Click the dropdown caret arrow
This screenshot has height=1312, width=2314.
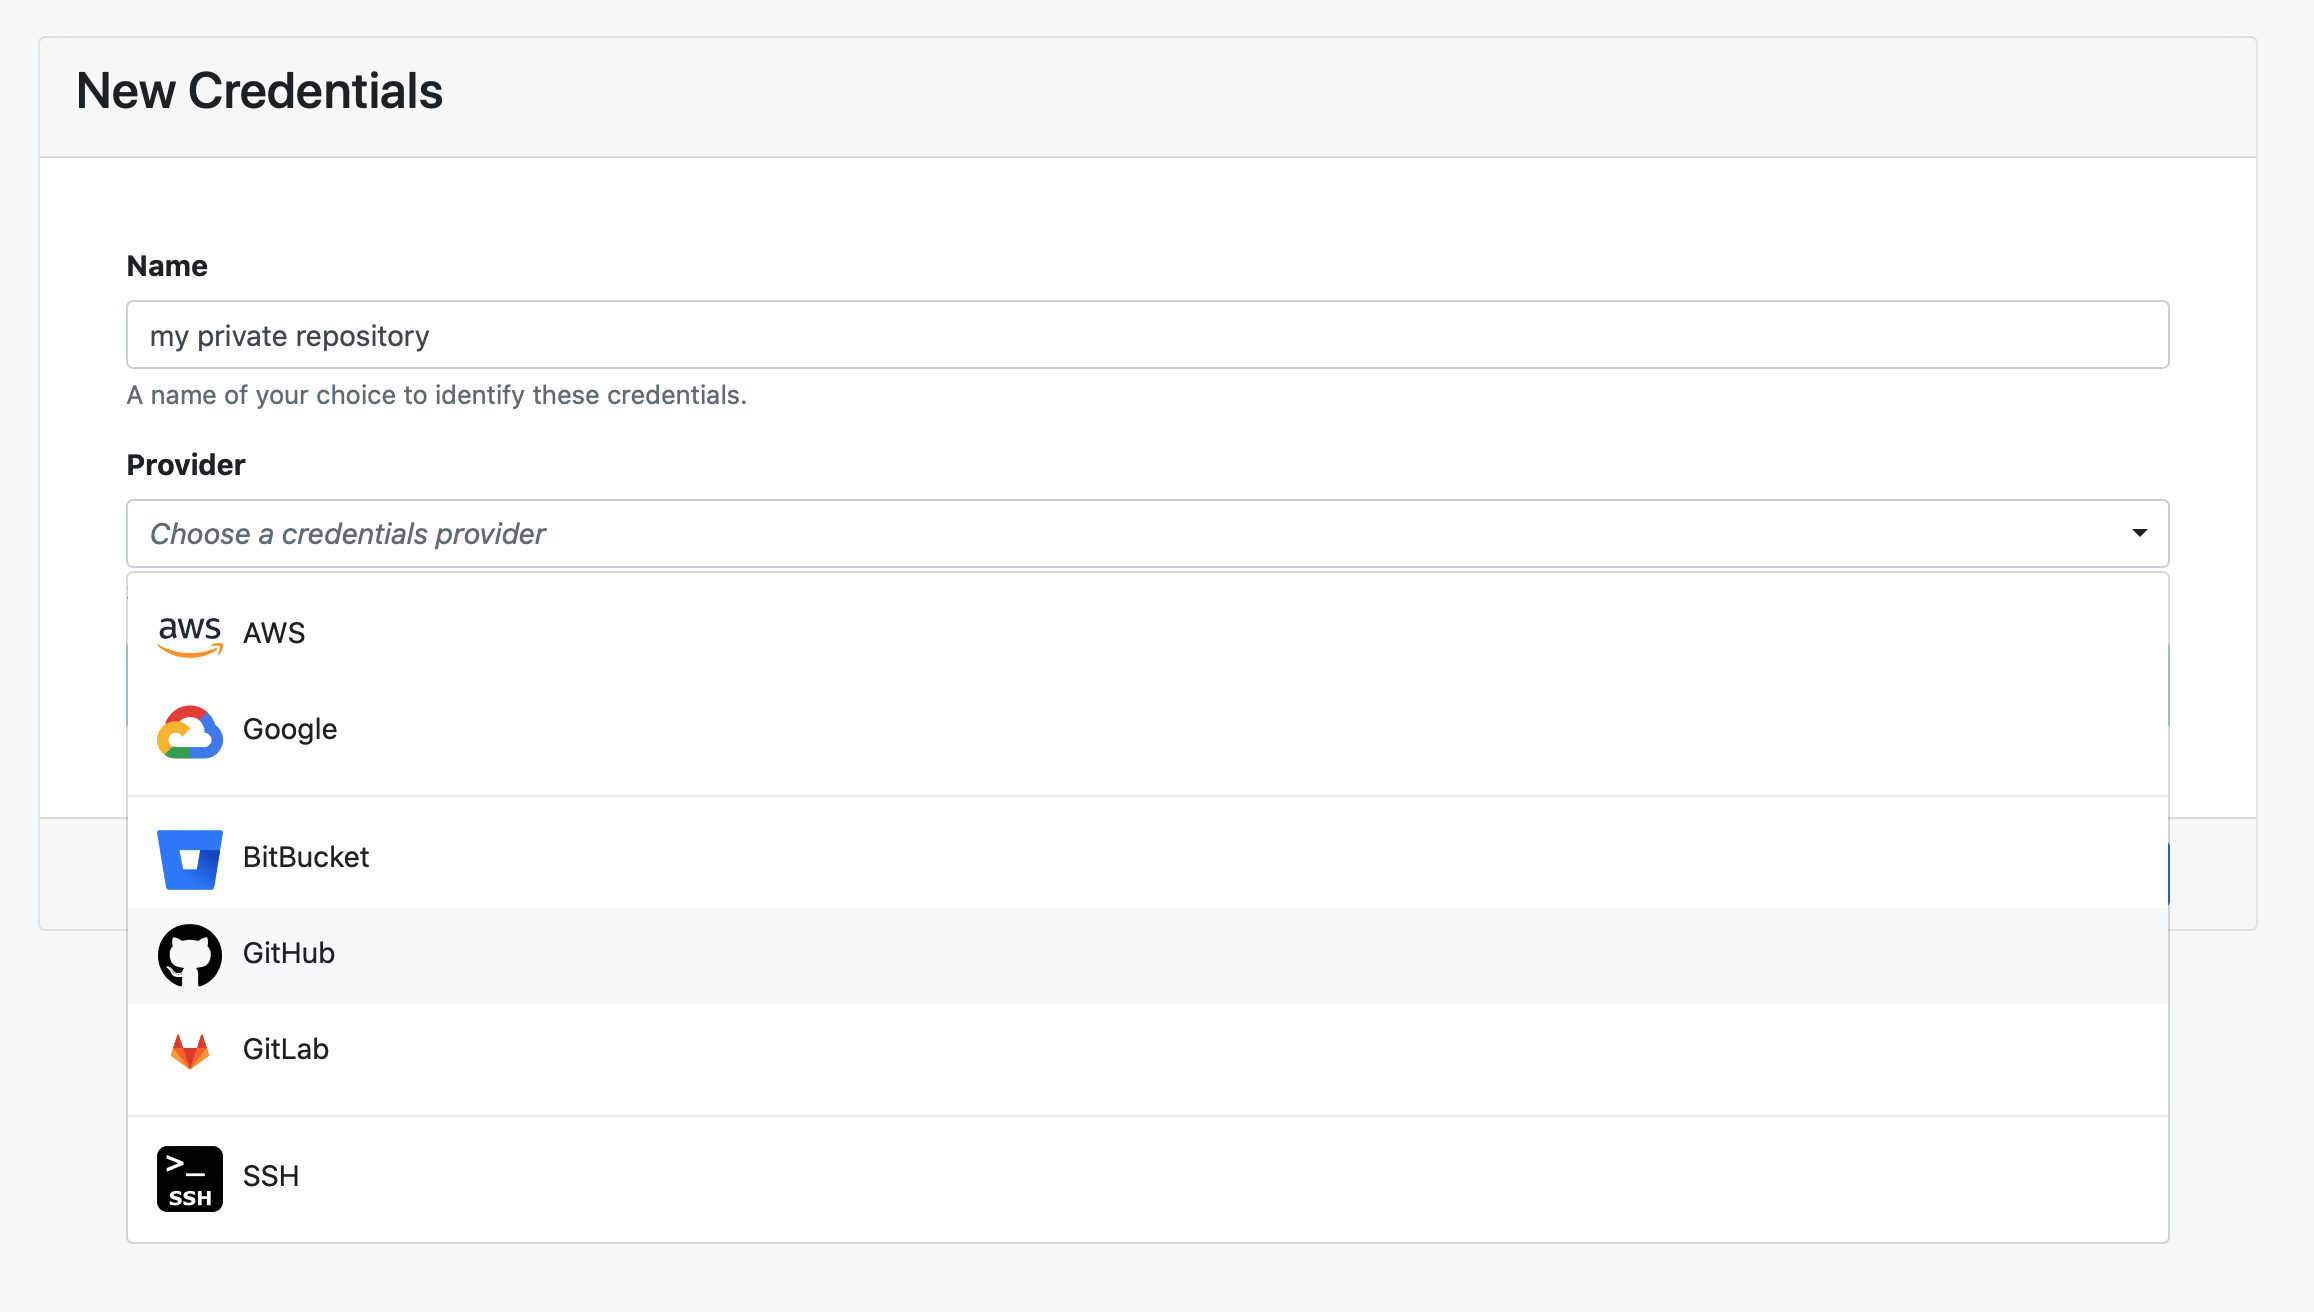click(x=2139, y=533)
